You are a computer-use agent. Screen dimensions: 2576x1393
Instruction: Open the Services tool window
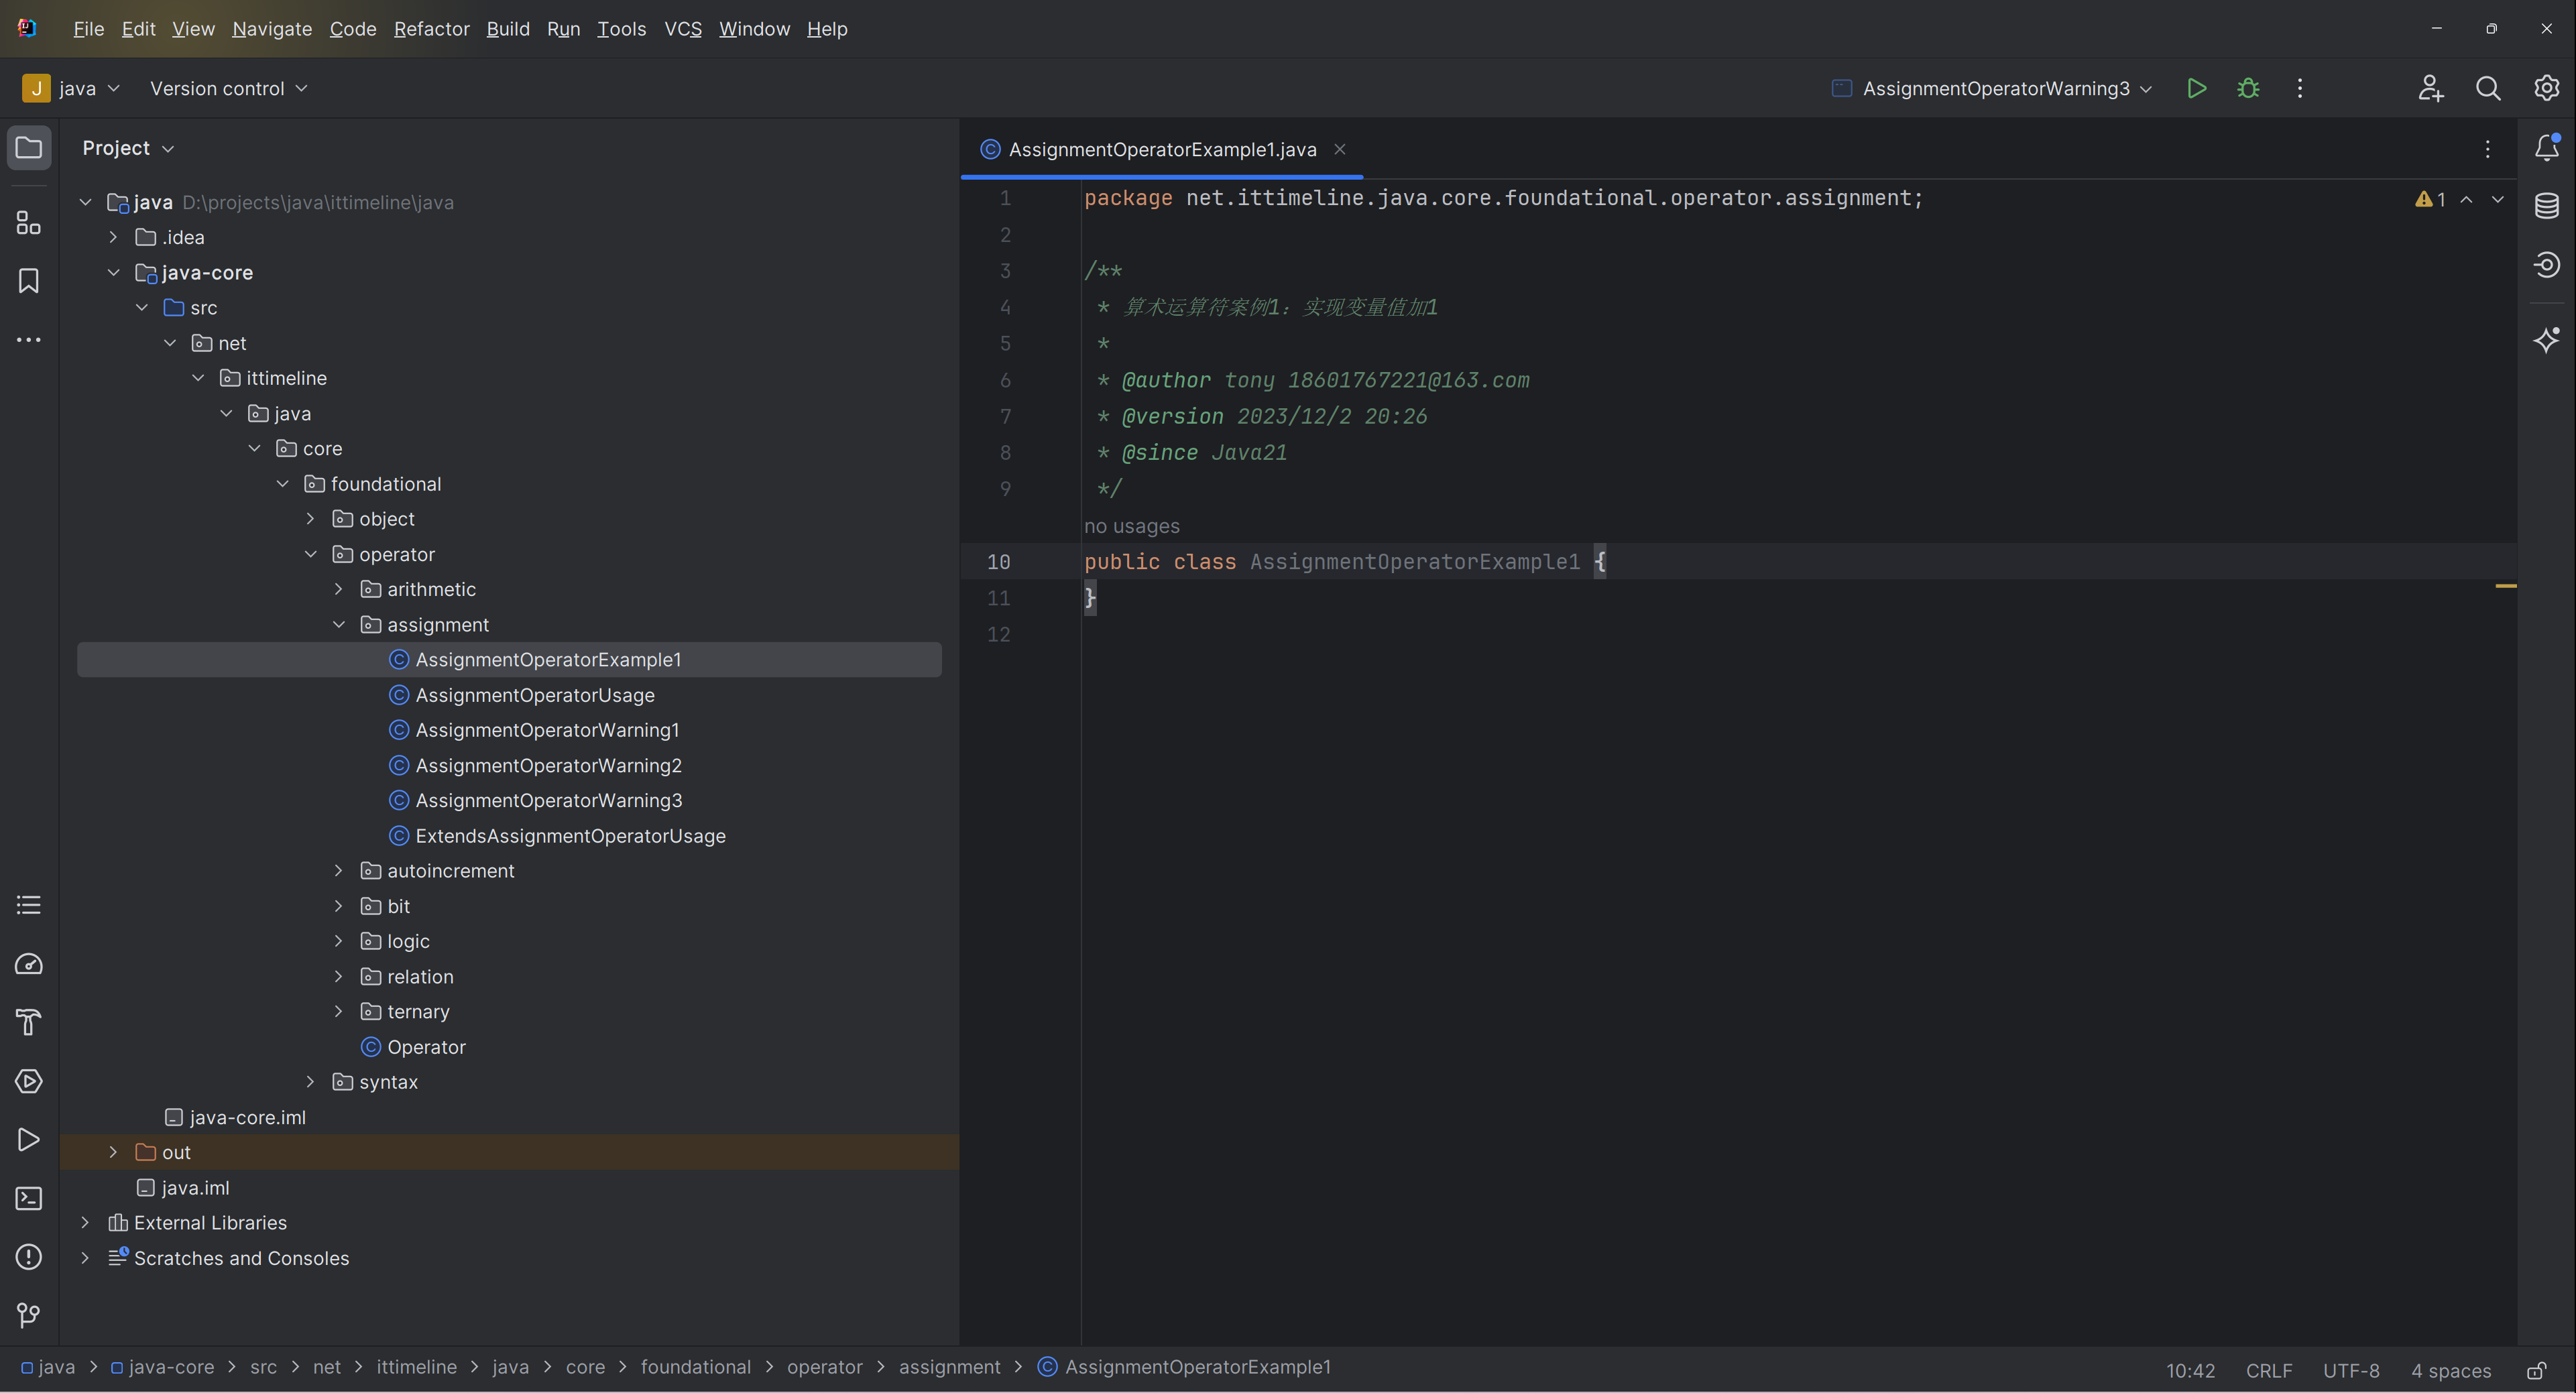(x=29, y=1081)
